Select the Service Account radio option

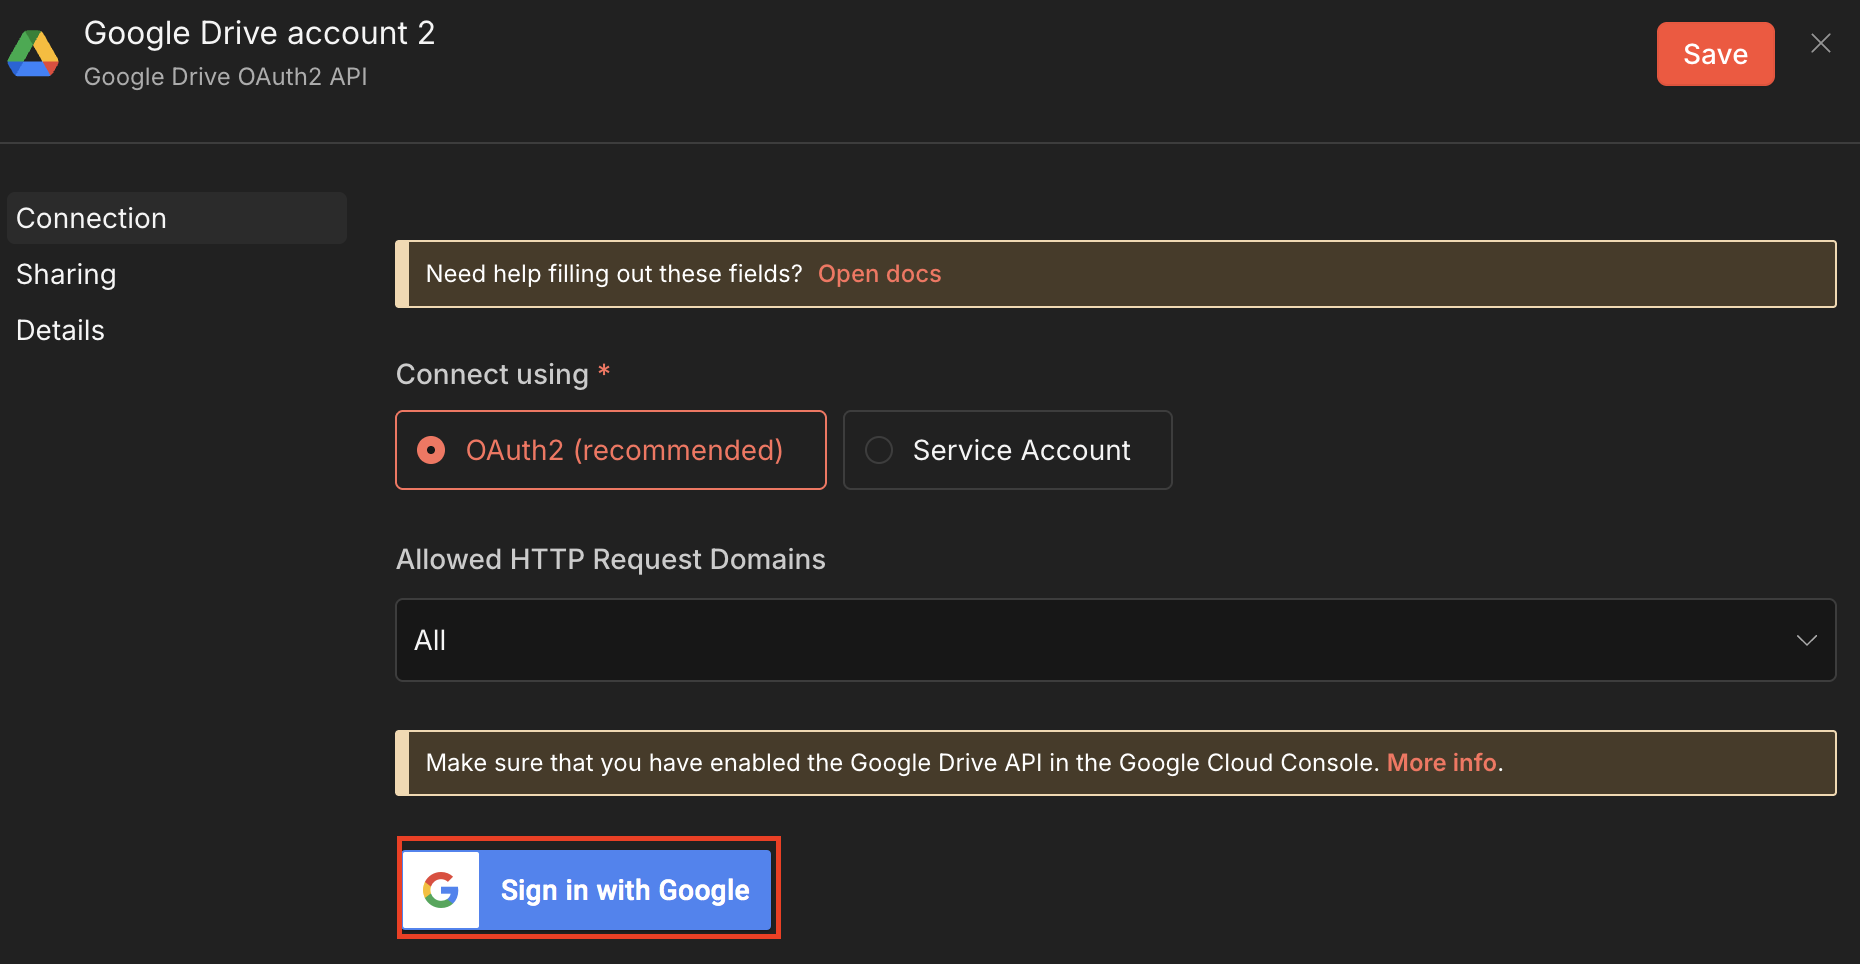tap(1007, 450)
